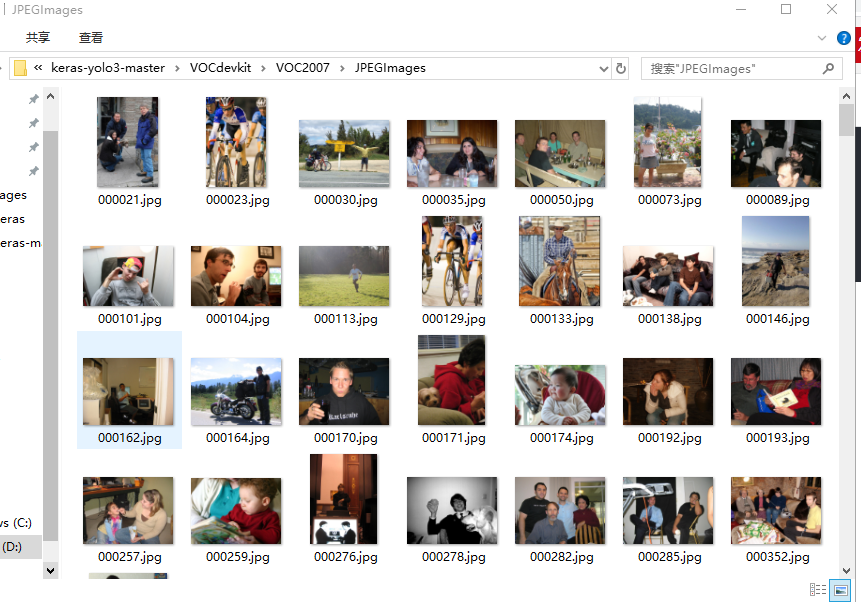The height and width of the screenshot is (602, 861).
Task: Expand the ribbon with the chevron arrow
Action: tap(821, 38)
